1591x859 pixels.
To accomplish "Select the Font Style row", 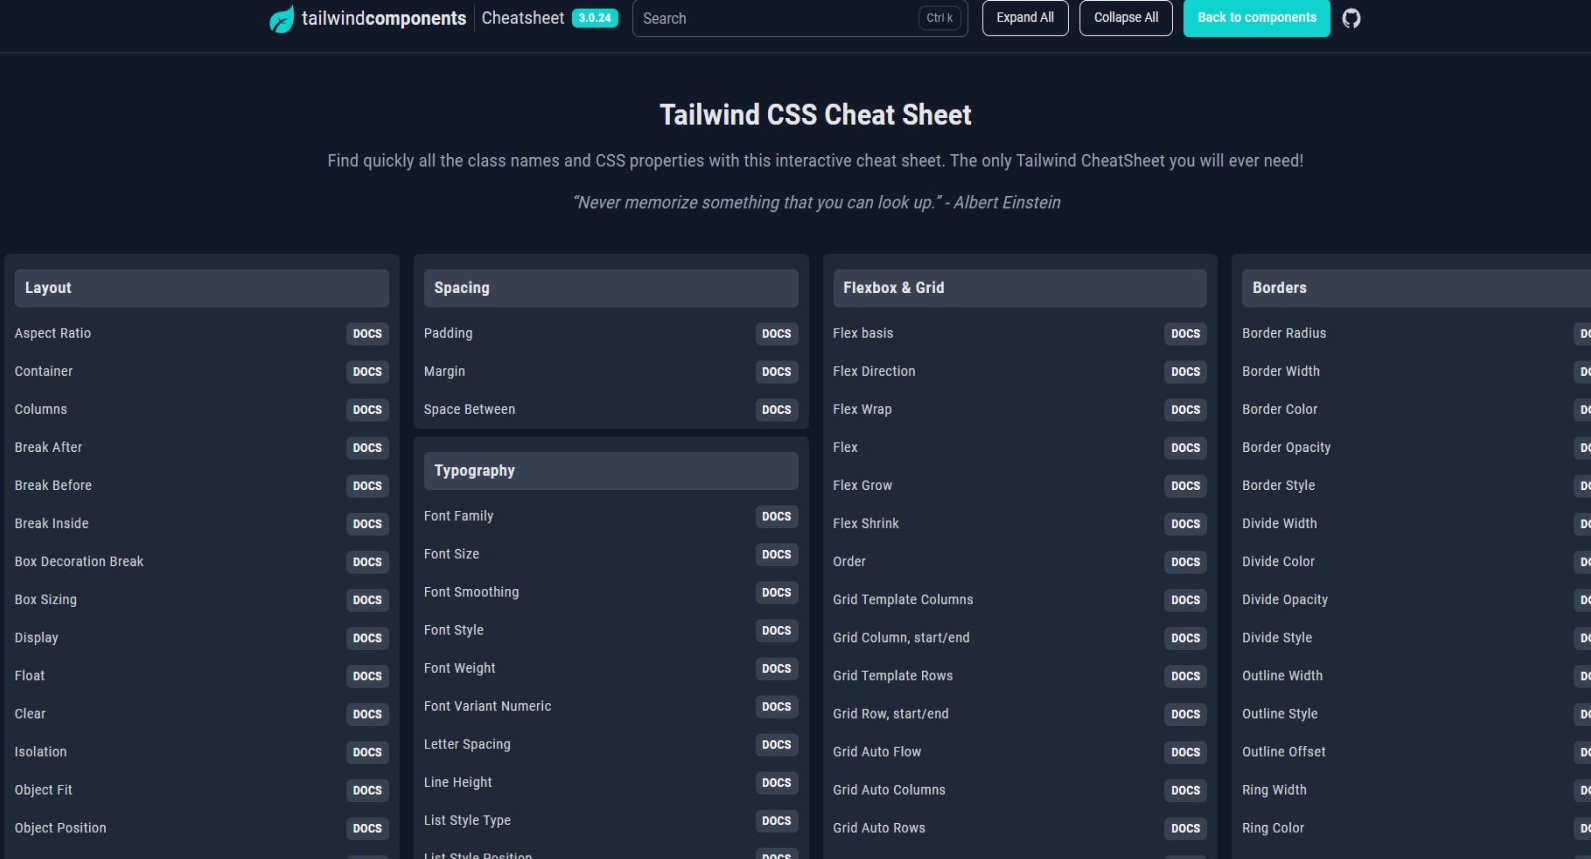I will tap(611, 631).
